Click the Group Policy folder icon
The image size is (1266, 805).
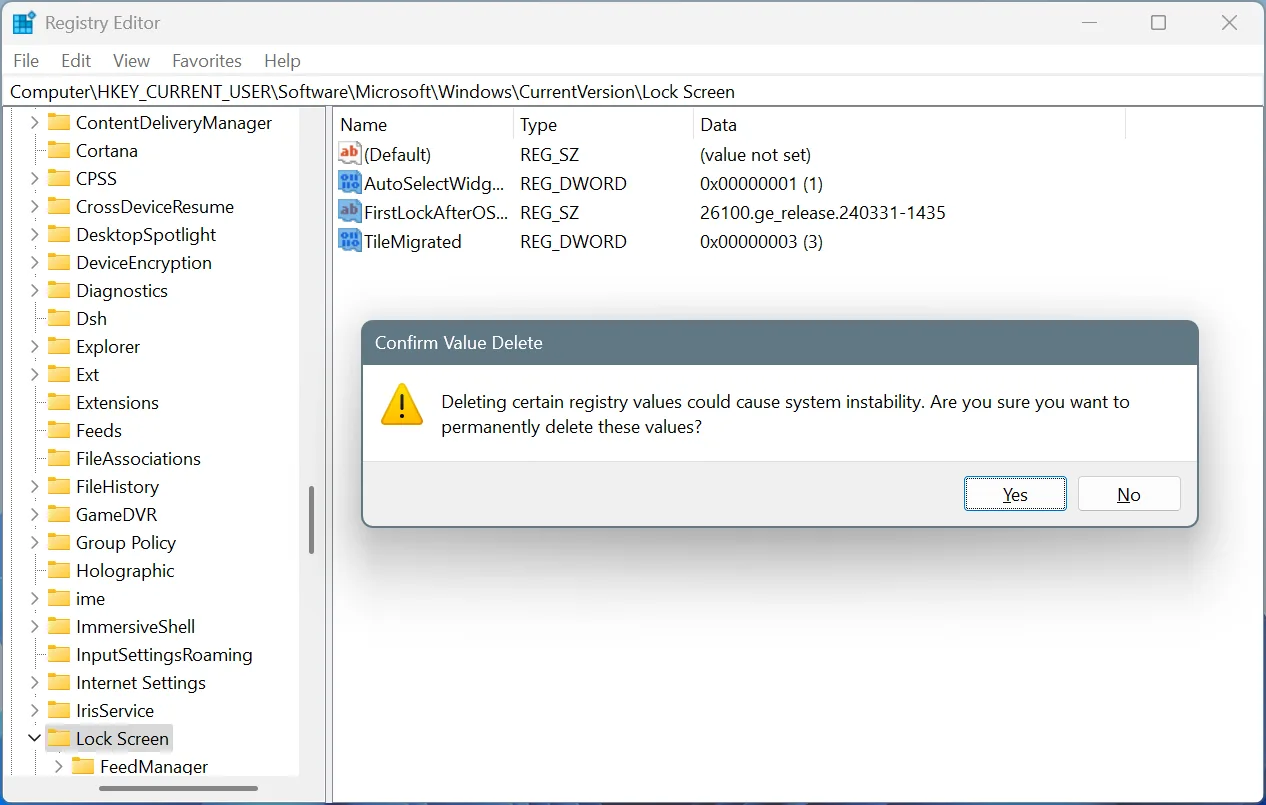tap(59, 542)
